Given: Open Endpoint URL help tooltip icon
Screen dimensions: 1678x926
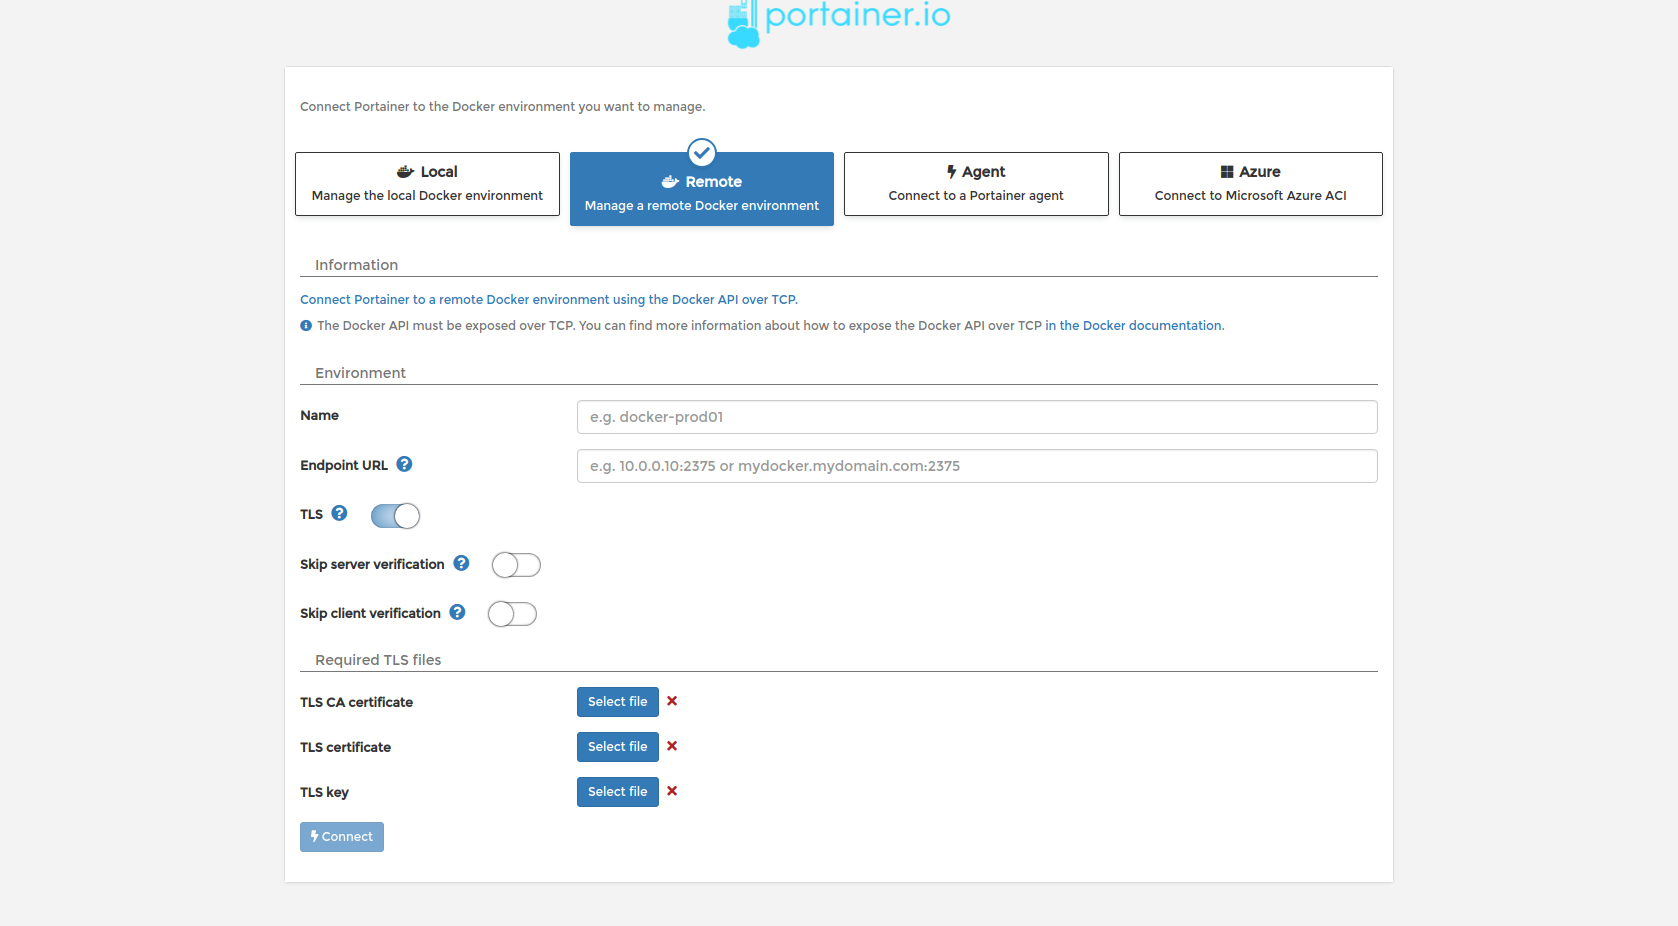Looking at the screenshot, I should click(404, 464).
